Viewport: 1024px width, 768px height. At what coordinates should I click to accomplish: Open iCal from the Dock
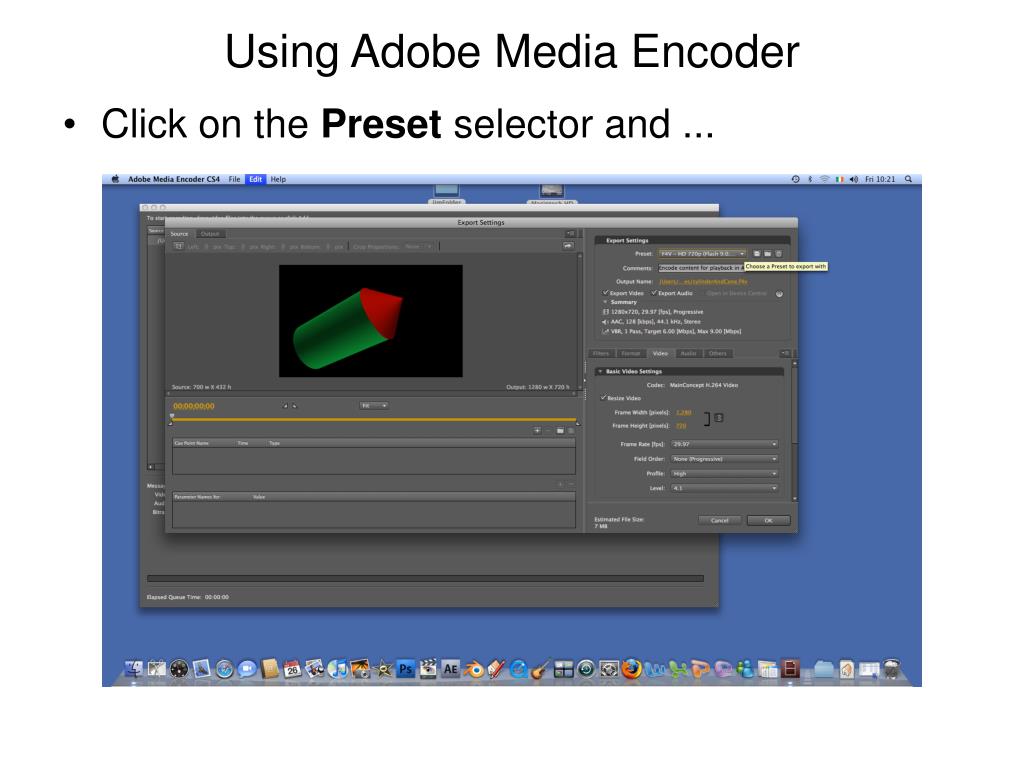coord(293,669)
